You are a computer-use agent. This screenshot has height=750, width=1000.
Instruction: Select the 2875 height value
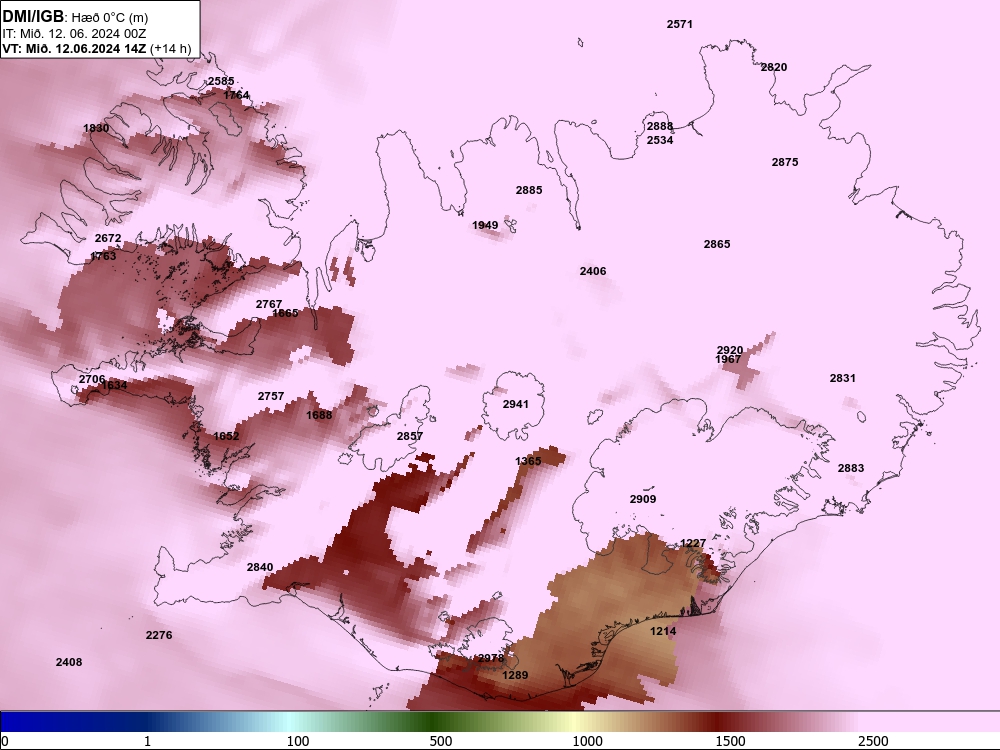pyautogui.click(x=785, y=162)
